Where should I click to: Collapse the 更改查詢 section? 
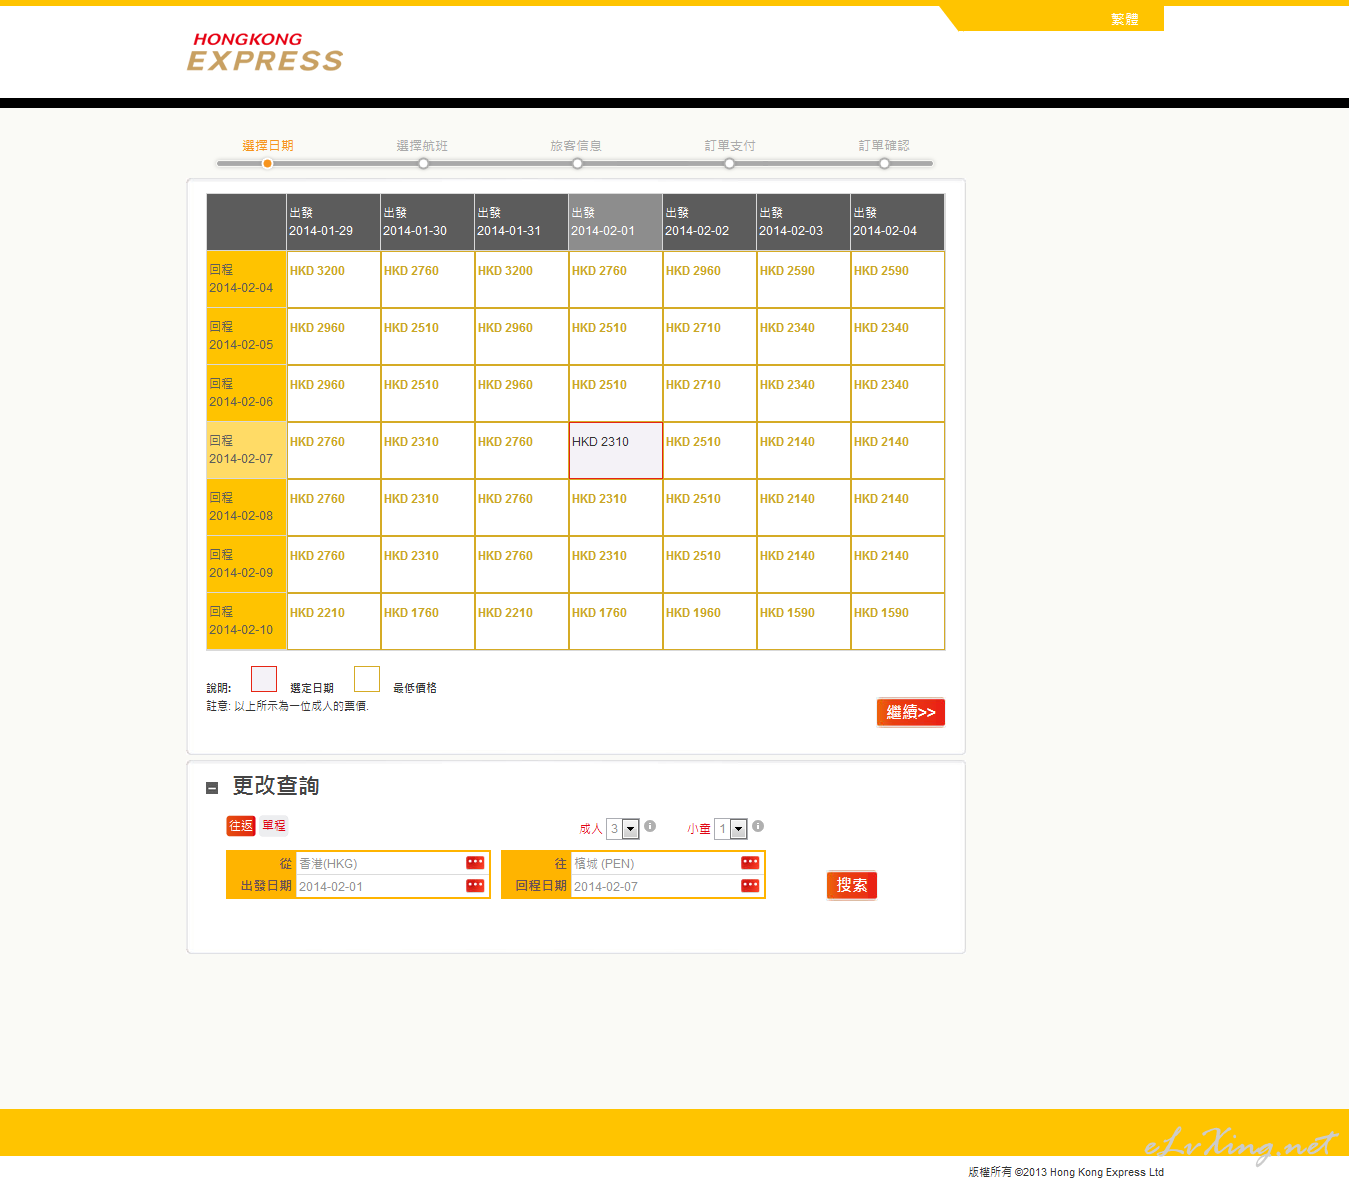[x=212, y=788]
